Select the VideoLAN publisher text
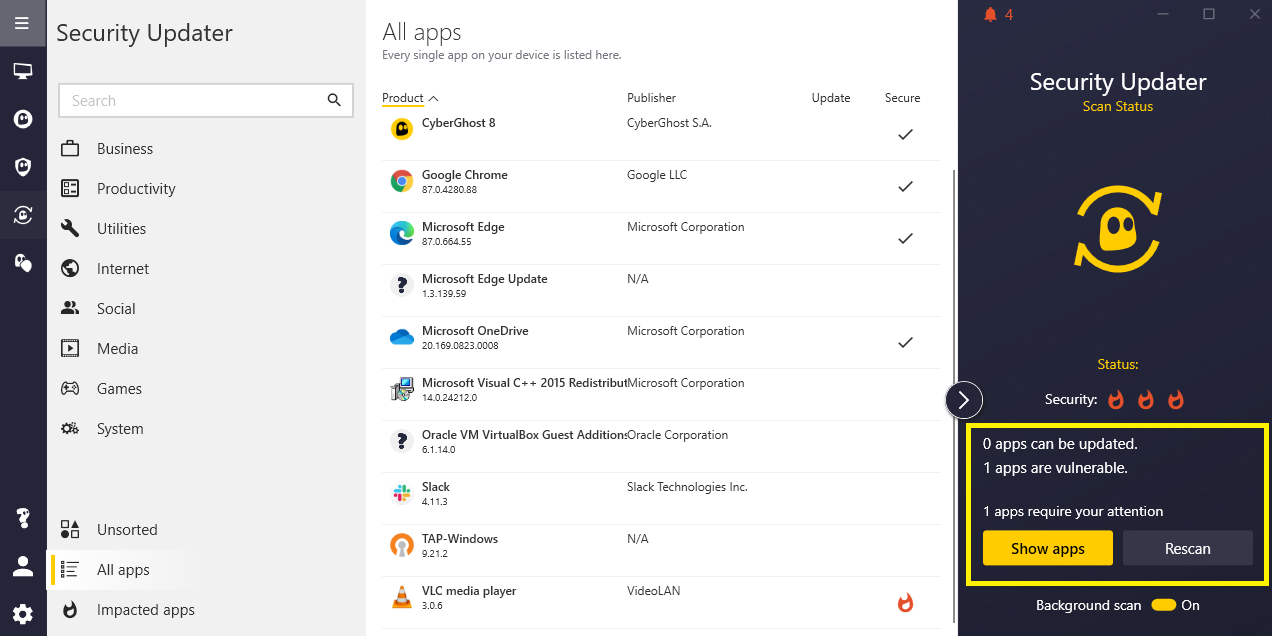 click(x=653, y=591)
